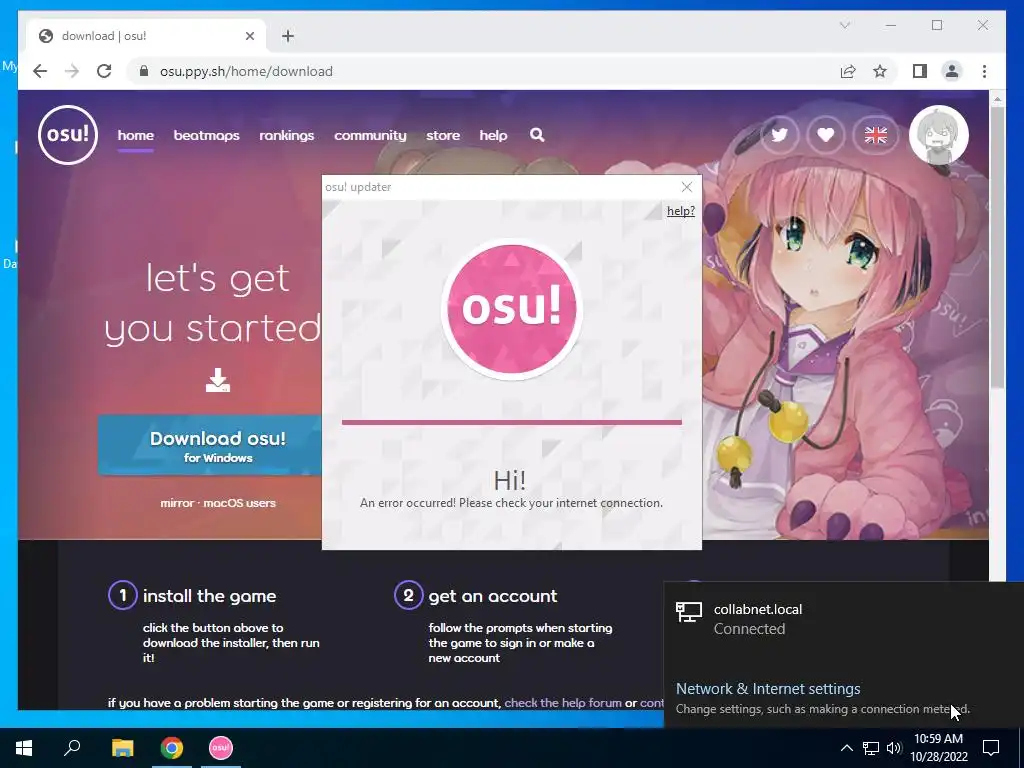Viewport: 1024px width, 768px height.
Task: Select the collabnet.local connected network
Action: 844,618
